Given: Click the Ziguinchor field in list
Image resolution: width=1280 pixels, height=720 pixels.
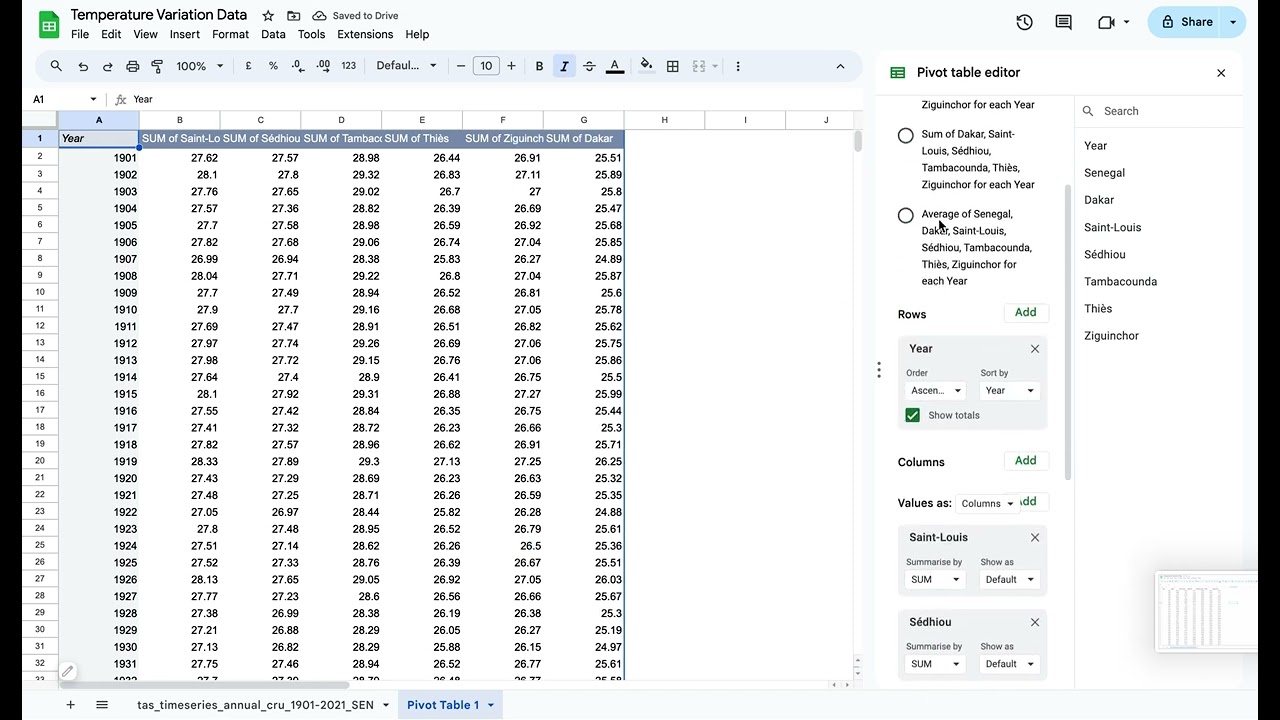Looking at the screenshot, I should (x=1111, y=336).
